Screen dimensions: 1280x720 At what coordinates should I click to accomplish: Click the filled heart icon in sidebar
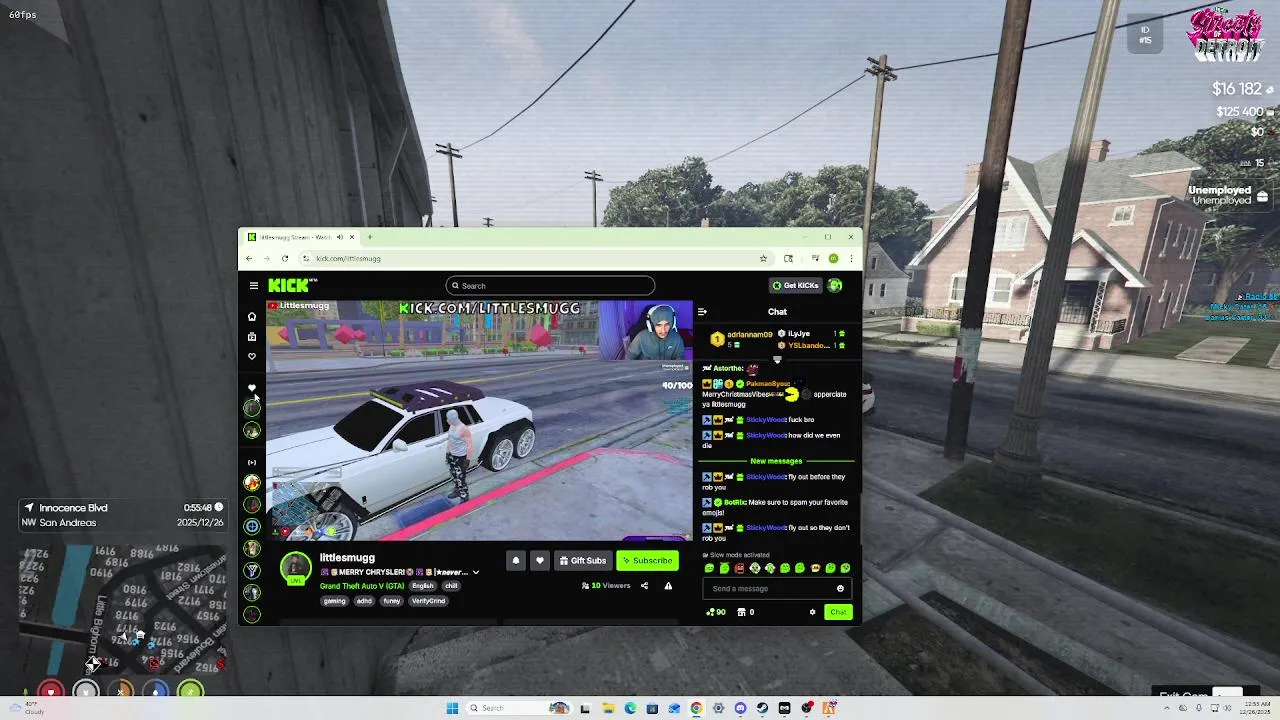[252, 388]
